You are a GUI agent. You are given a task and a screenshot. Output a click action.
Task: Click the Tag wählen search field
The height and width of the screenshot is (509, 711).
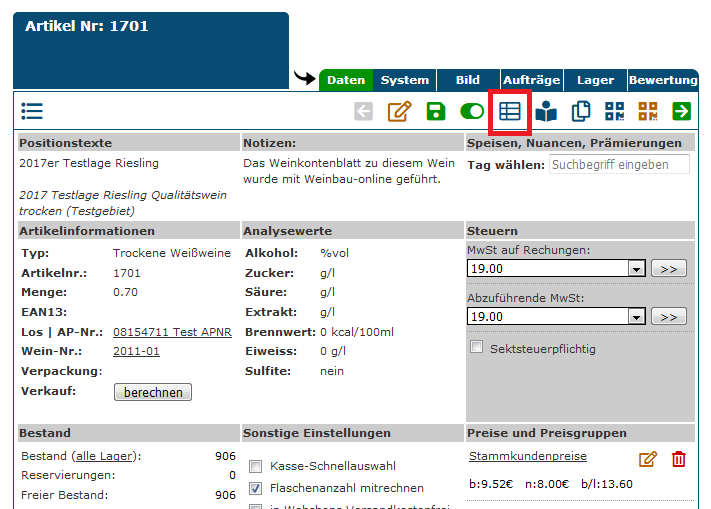pos(619,164)
